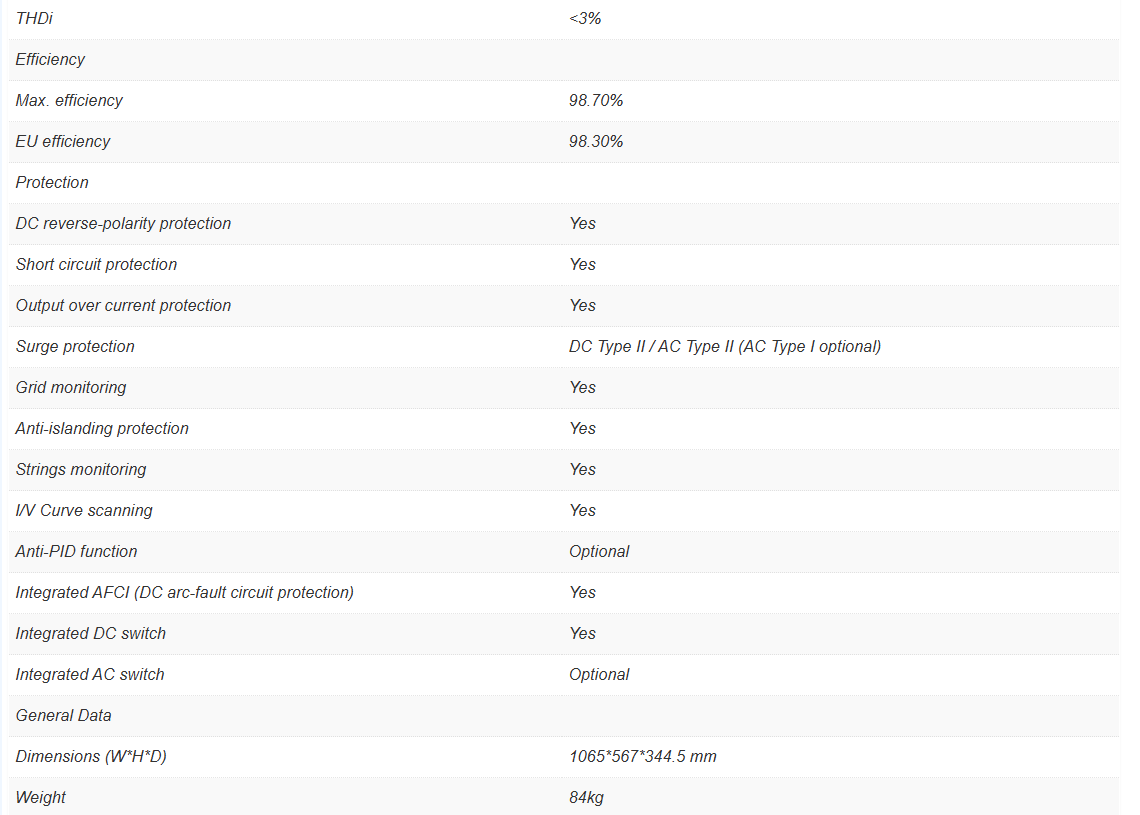Click Optional value for Anti-PID function
1140x815 pixels.
[x=599, y=551]
